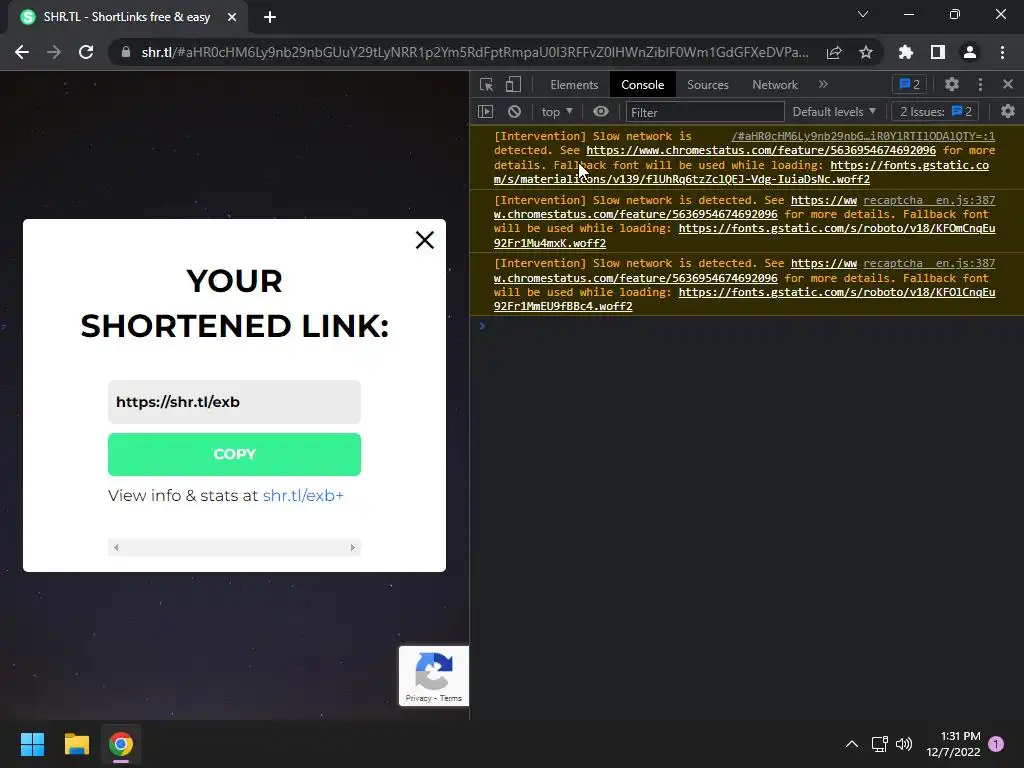View site info via the lock icon
The image size is (1024, 768).
(125, 52)
